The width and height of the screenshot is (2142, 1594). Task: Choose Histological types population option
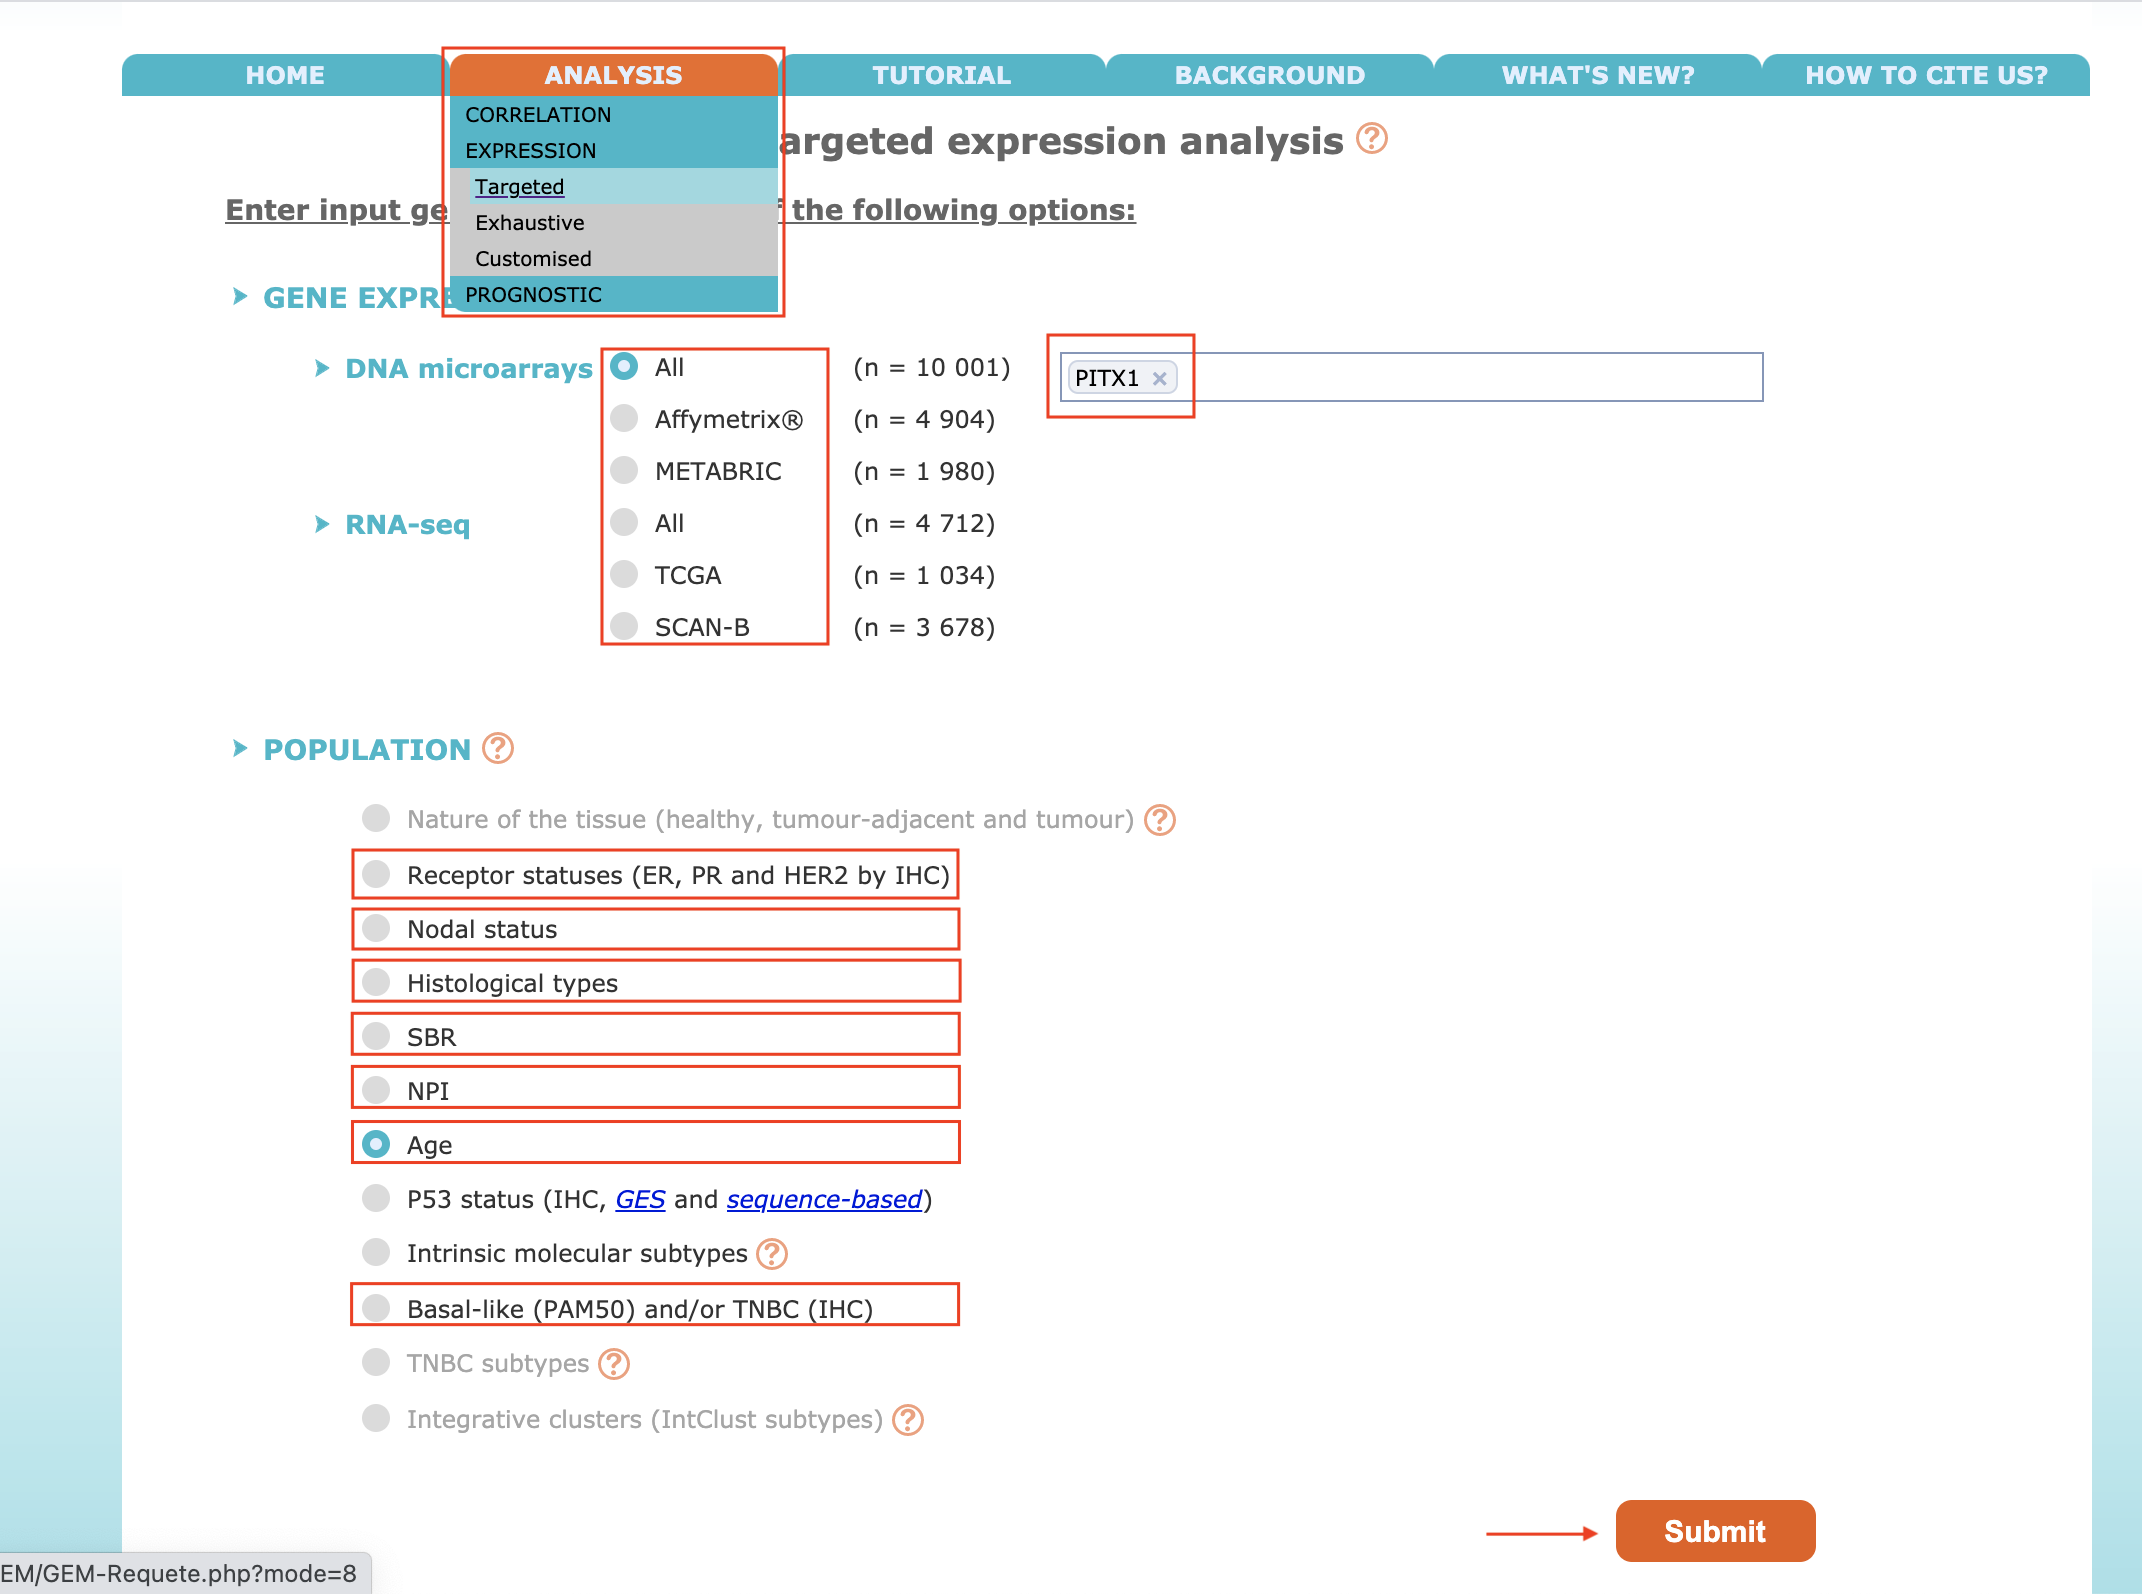376,982
